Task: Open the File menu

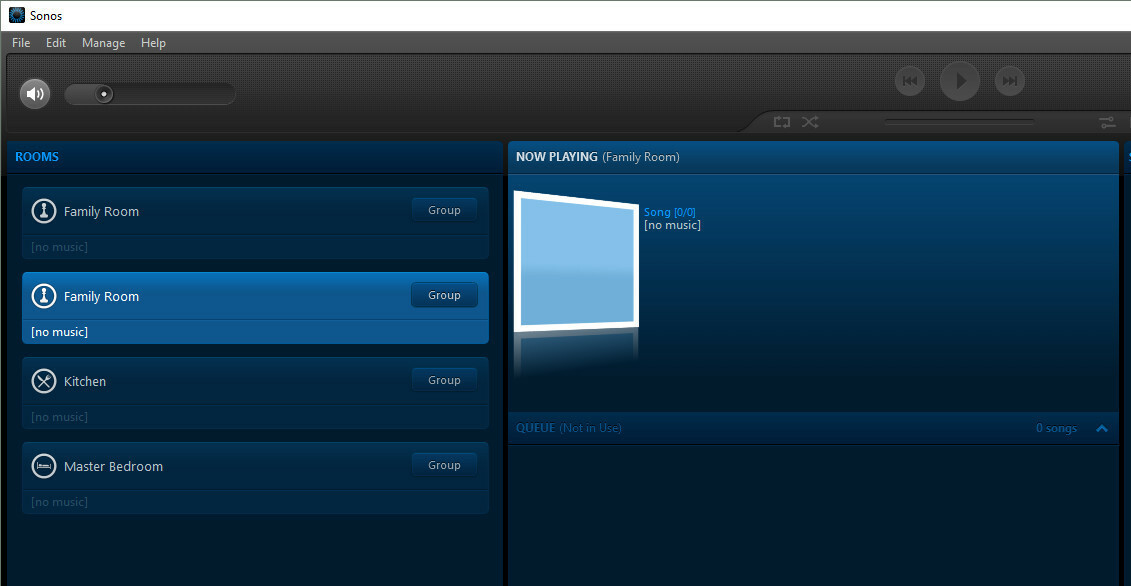Action: (21, 43)
